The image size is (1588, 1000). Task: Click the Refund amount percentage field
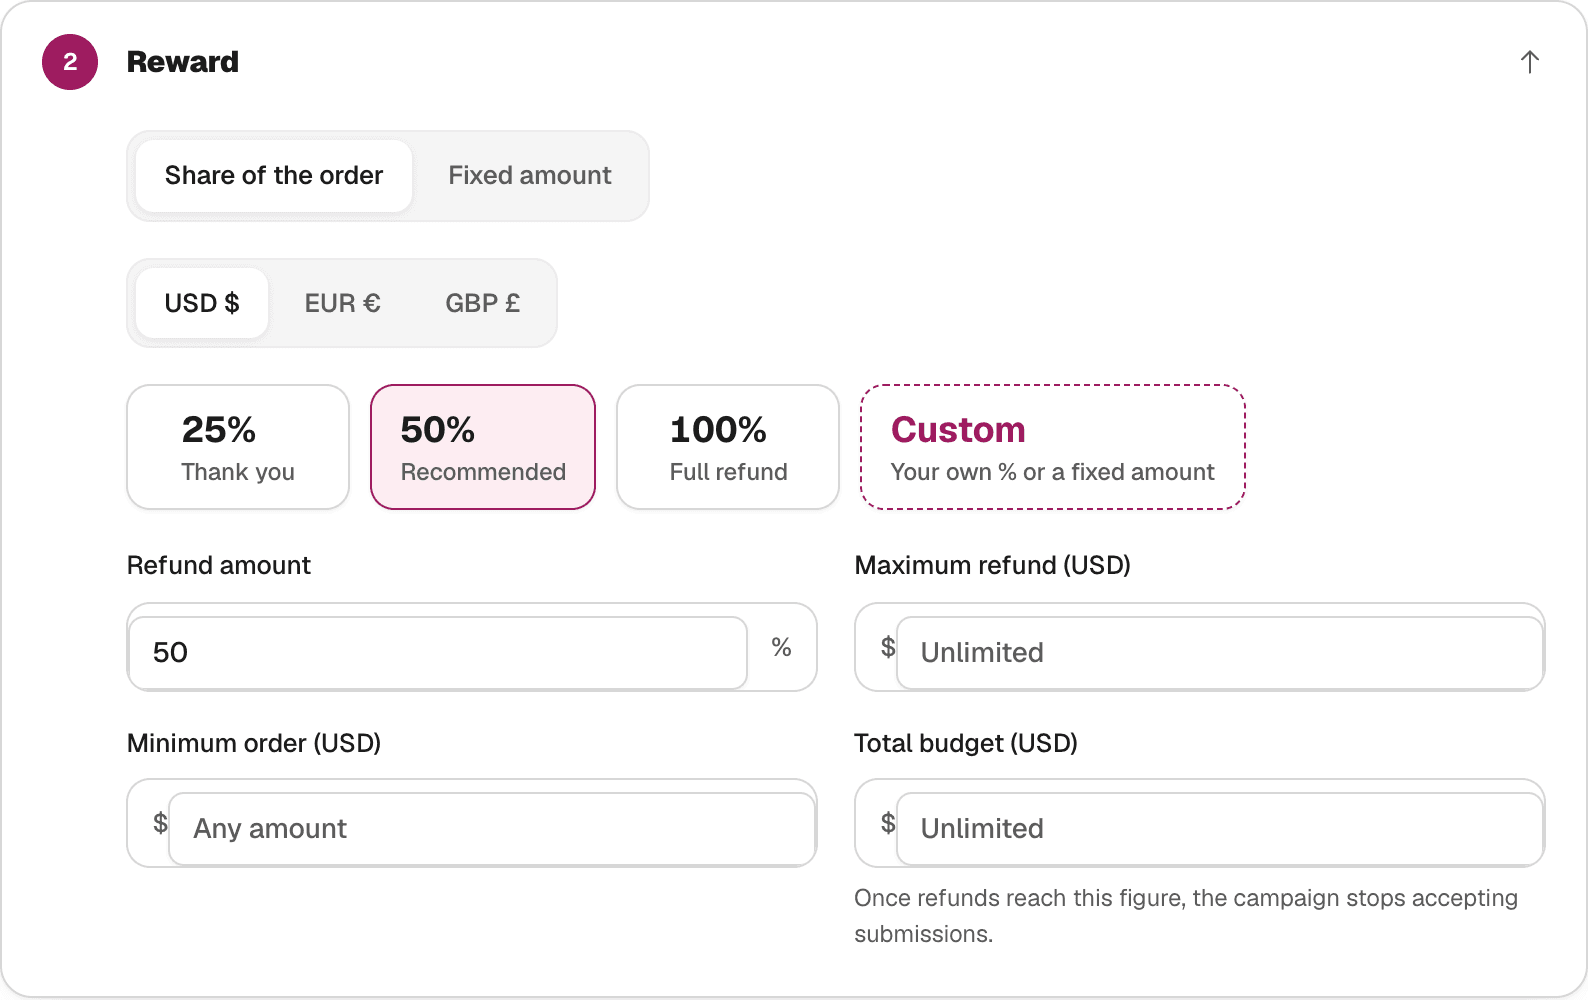[438, 653]
